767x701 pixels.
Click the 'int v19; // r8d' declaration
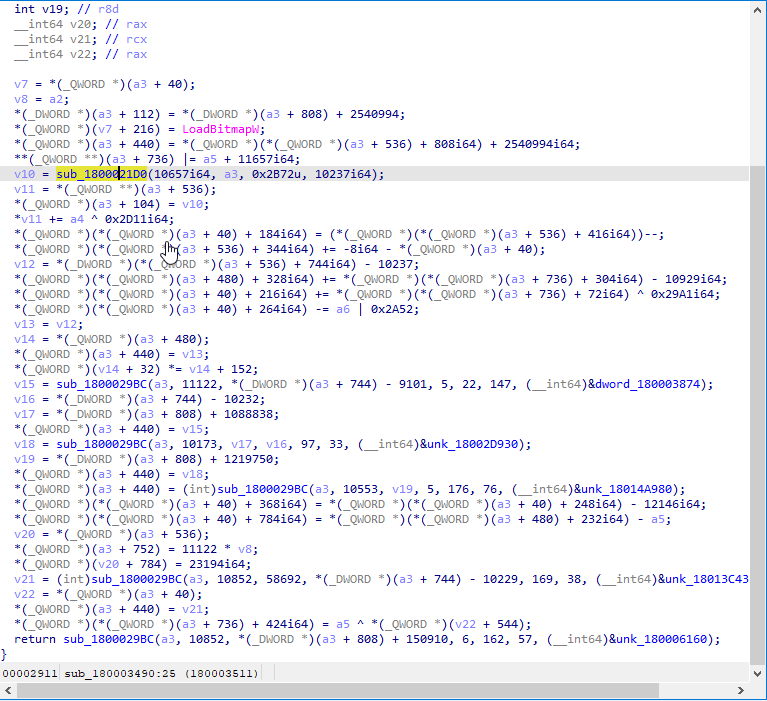(67, 9)
